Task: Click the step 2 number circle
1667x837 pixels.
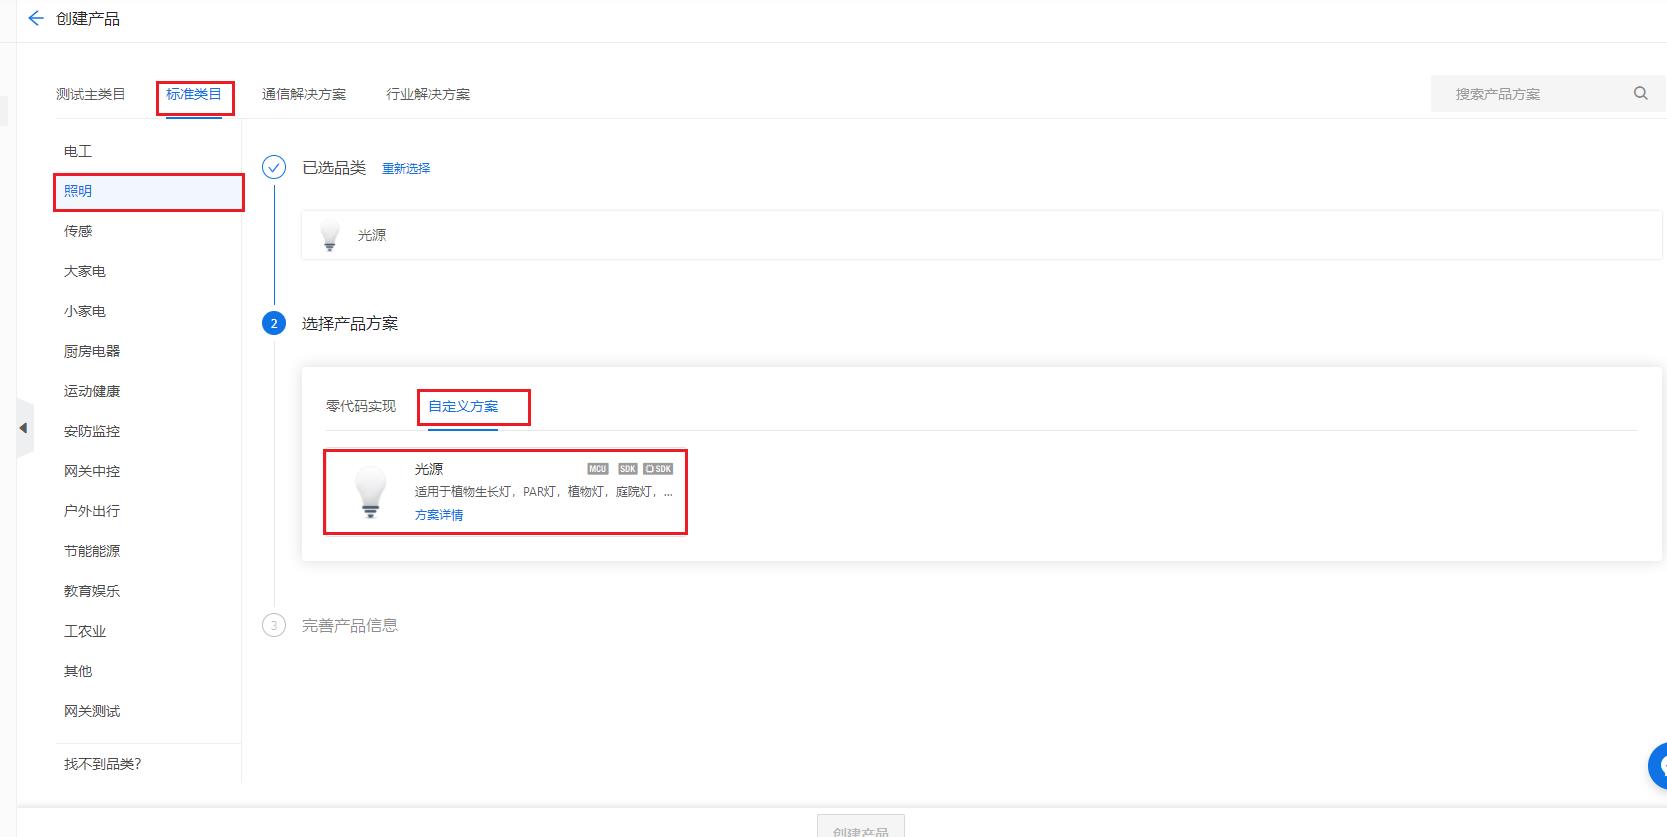Action: (x=274, y=323)
